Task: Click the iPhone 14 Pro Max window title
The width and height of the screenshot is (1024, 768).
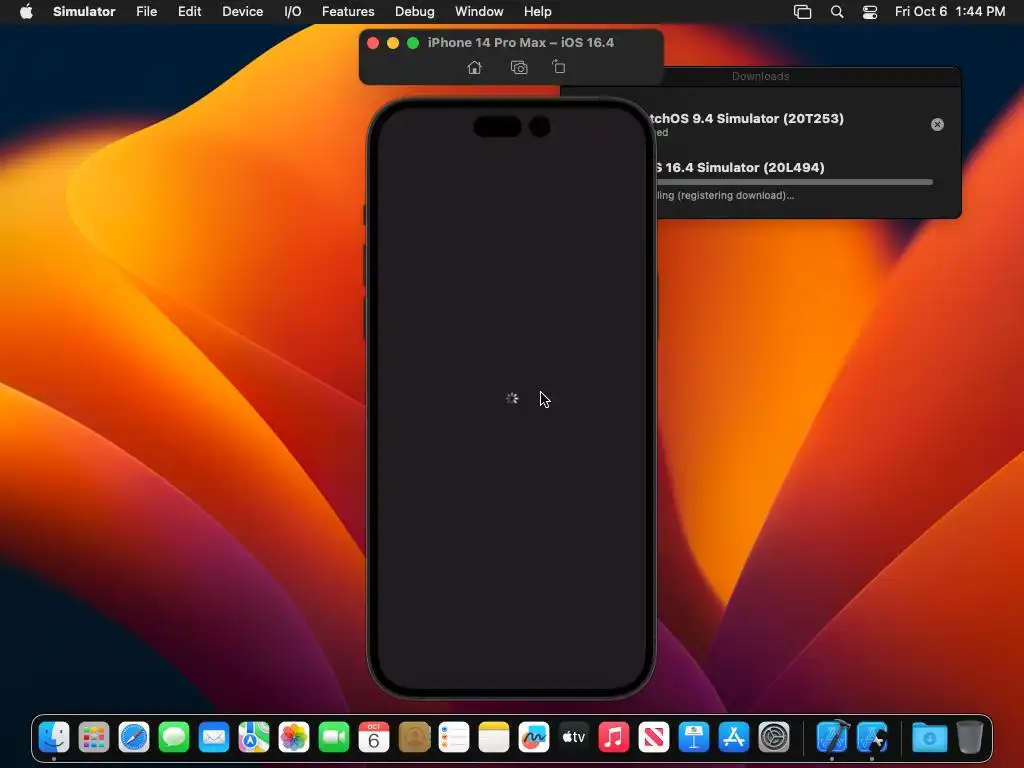Action: [x=520, y=42]
